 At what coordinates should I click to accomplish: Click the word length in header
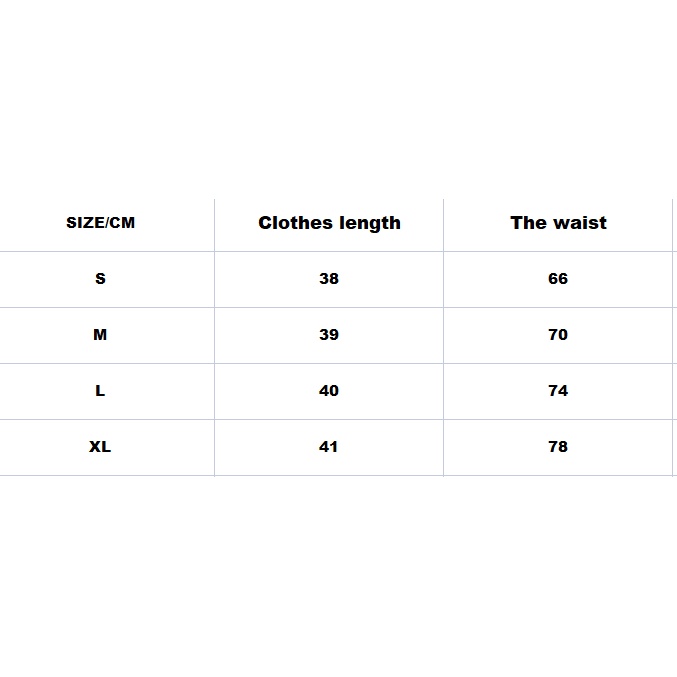point(370,224)
